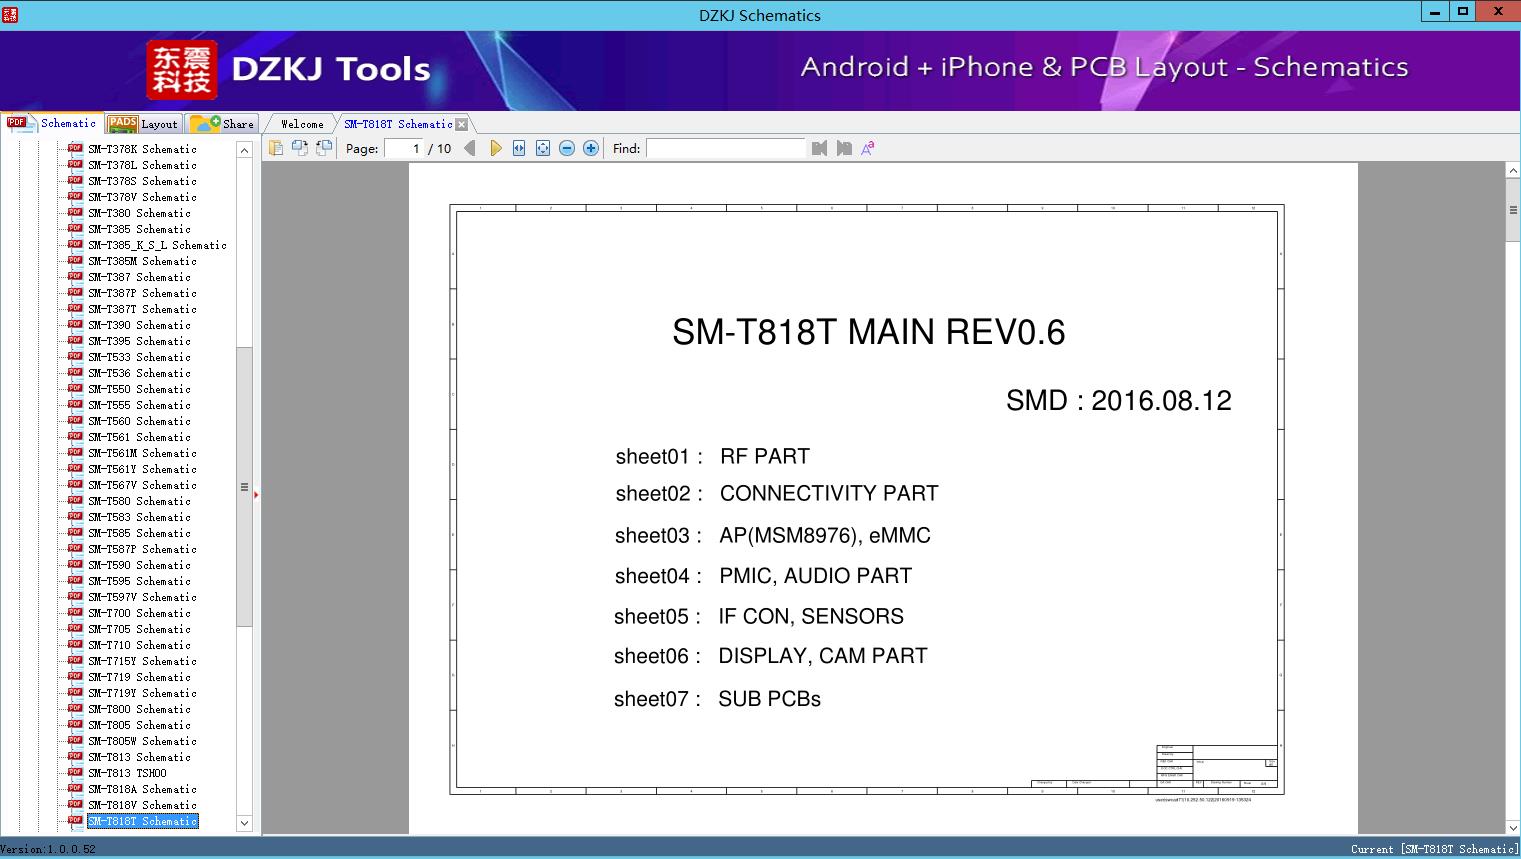Click the find previous icon
The height and width of the screenshot is (859, 1521).
click(820, 148)
